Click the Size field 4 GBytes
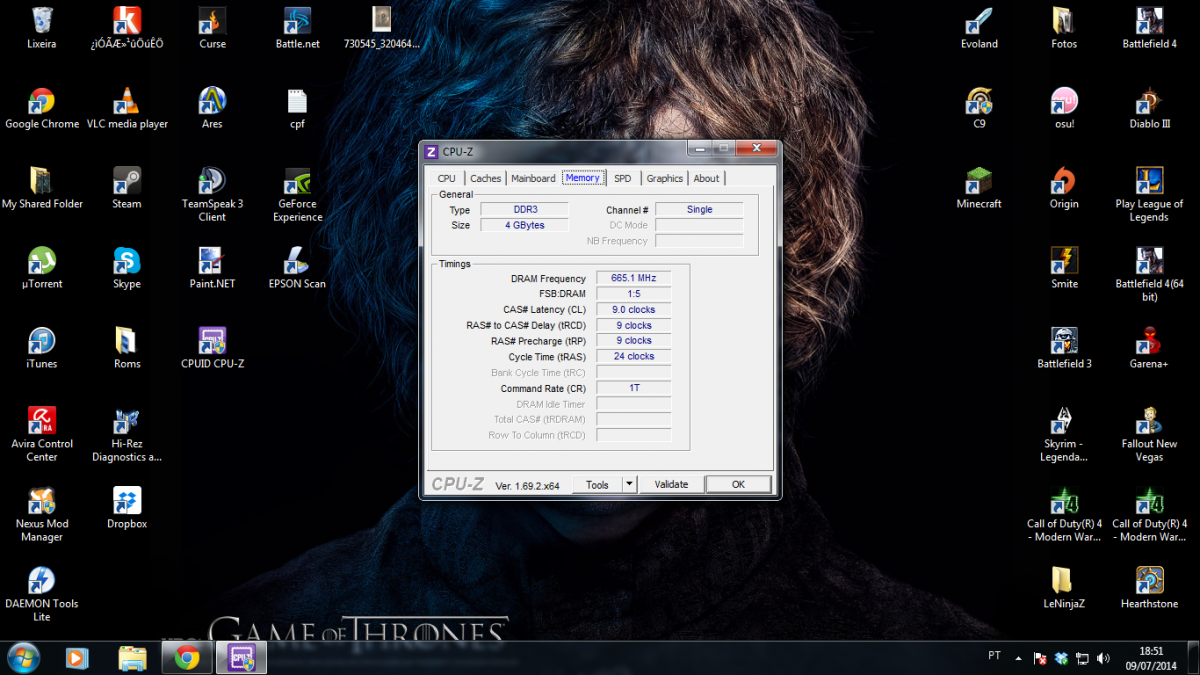The height and width of the screenshot is (675, 1200). click(524, 225)
